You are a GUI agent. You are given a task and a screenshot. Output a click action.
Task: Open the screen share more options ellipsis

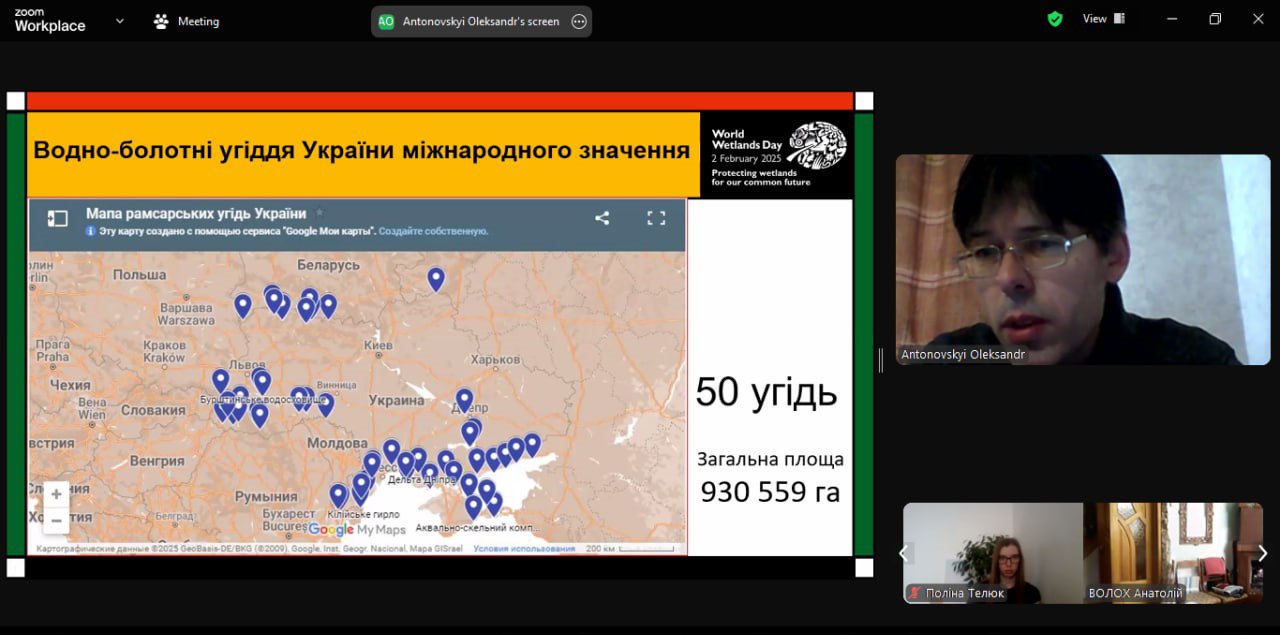click(x=579, y=21)
